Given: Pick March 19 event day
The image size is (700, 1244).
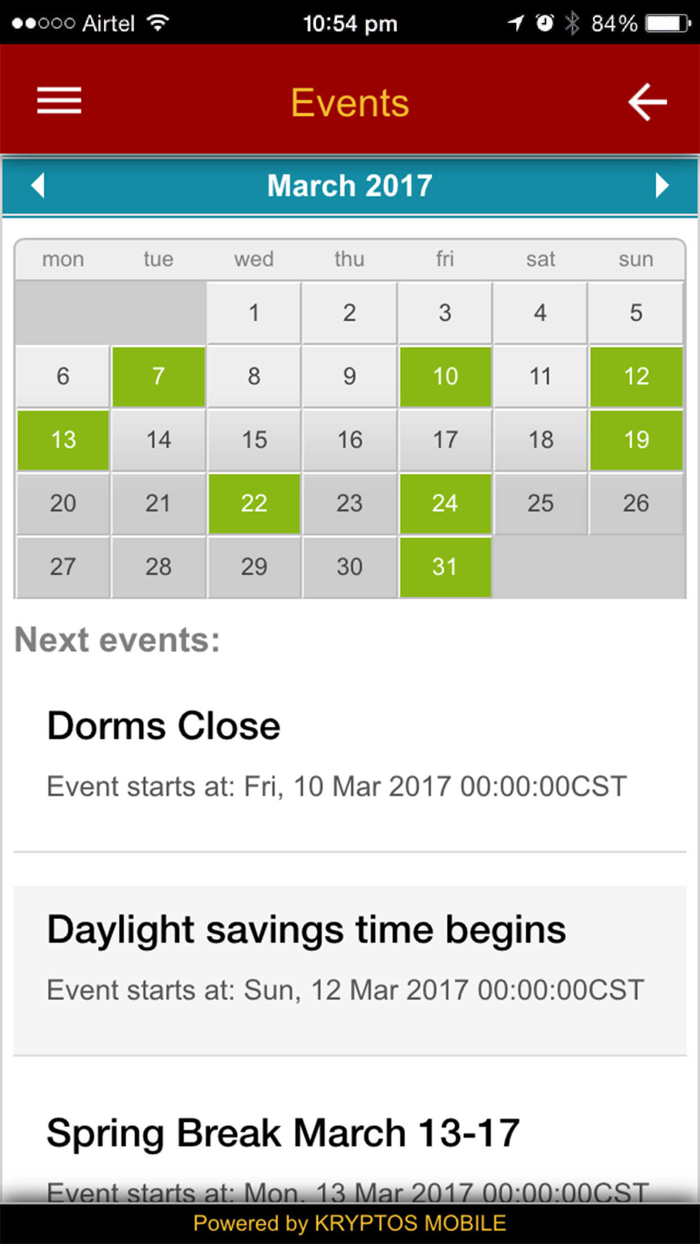Looking at the screenshot, I should pos(636,440).
